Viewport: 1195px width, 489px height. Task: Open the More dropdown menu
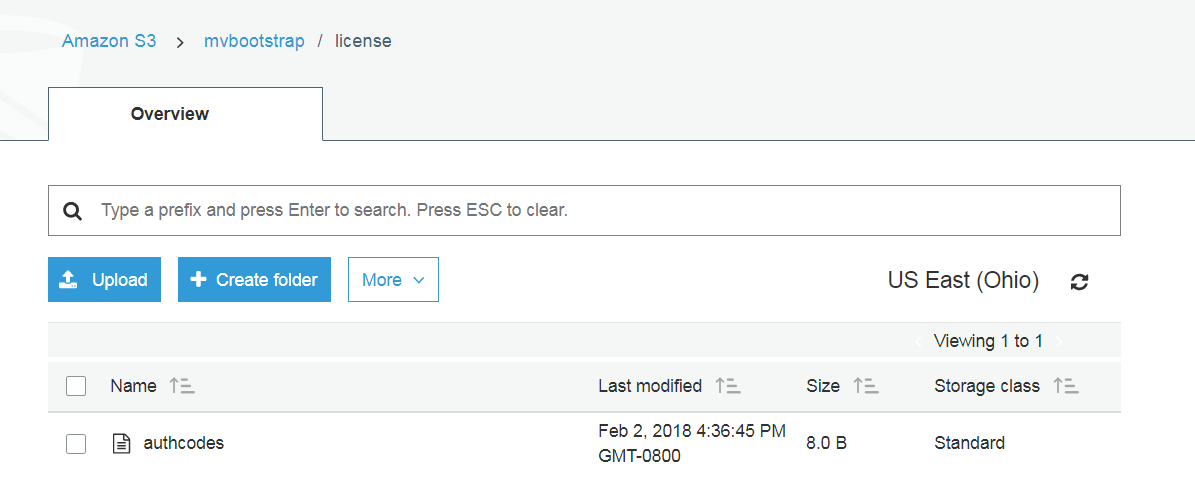point(393,280)
